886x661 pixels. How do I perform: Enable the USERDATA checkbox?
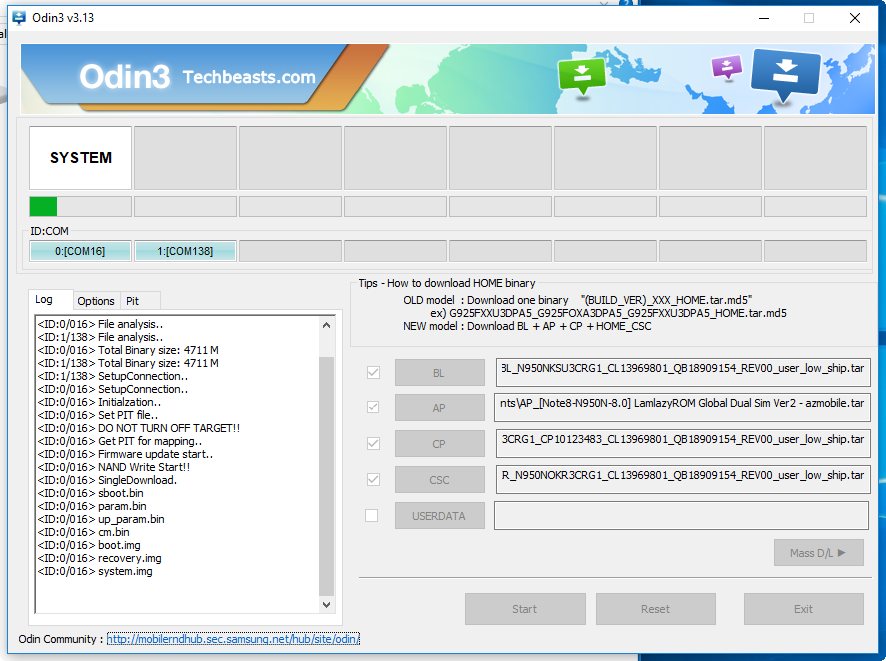tap(372, 515)
